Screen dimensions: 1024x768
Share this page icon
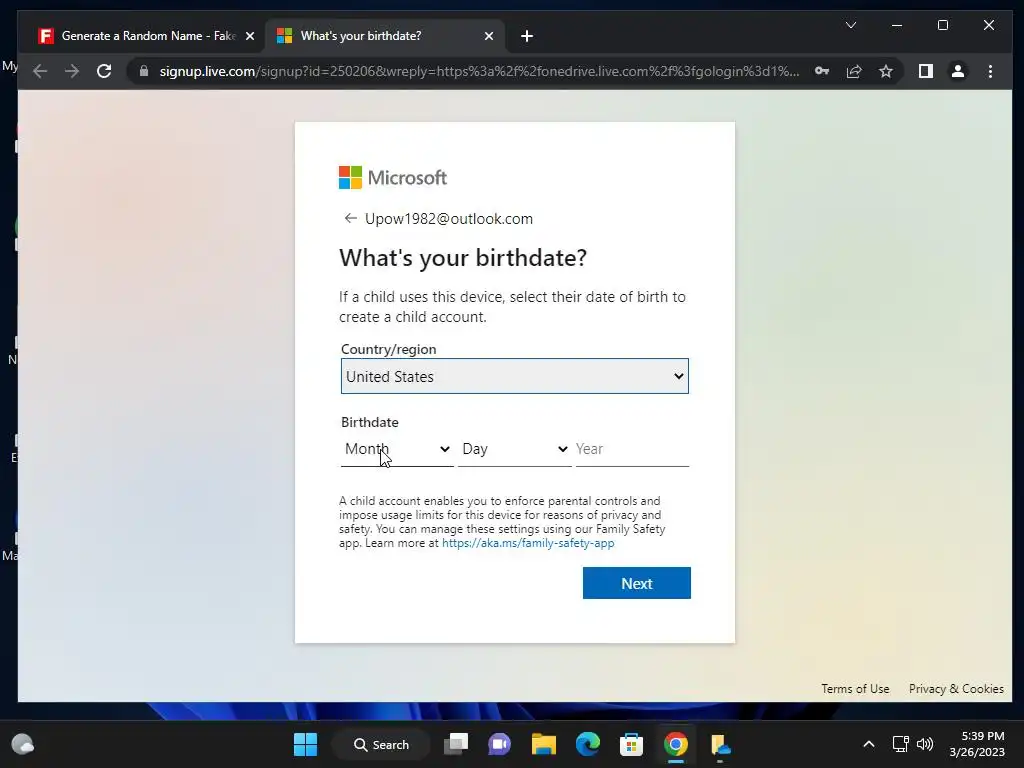(854, 71)
